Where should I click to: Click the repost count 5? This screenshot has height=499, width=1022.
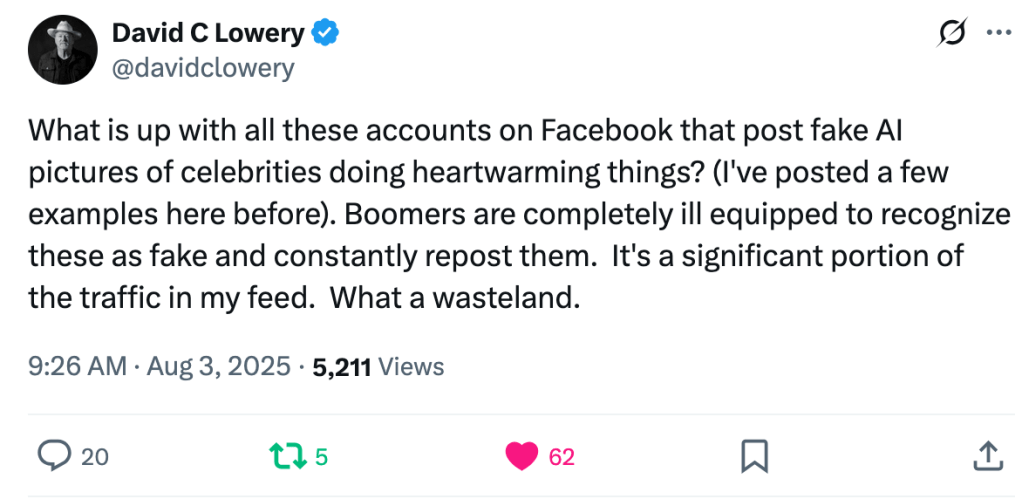[321, 458]
